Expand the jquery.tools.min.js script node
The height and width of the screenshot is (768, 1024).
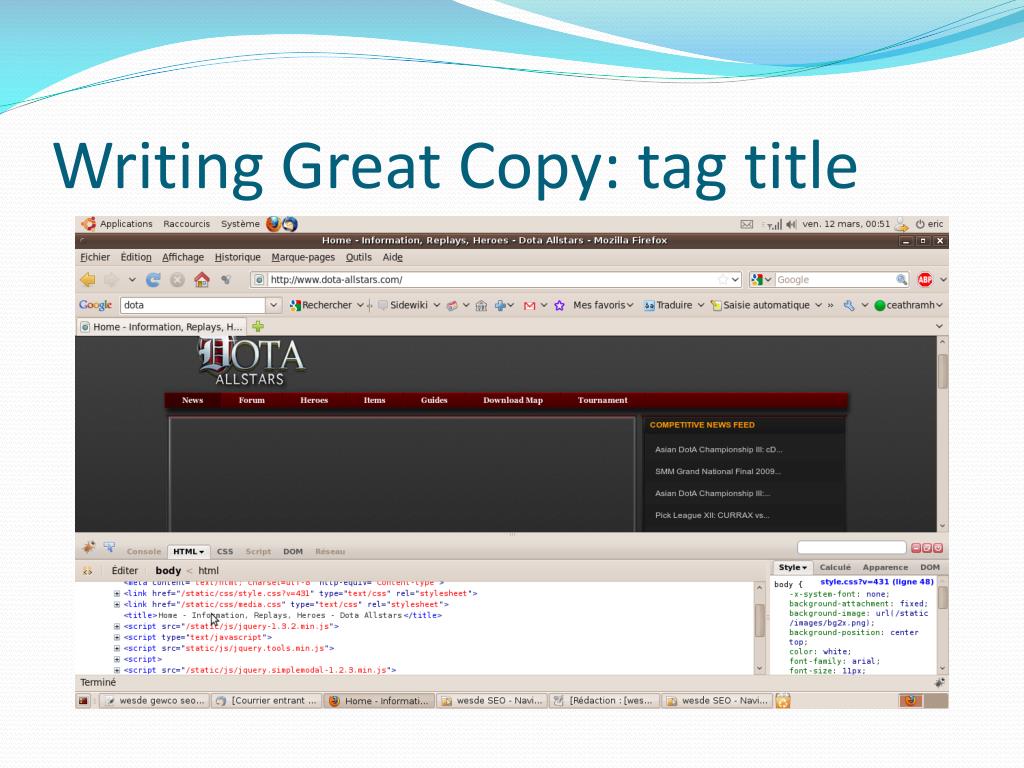point(117,648)
